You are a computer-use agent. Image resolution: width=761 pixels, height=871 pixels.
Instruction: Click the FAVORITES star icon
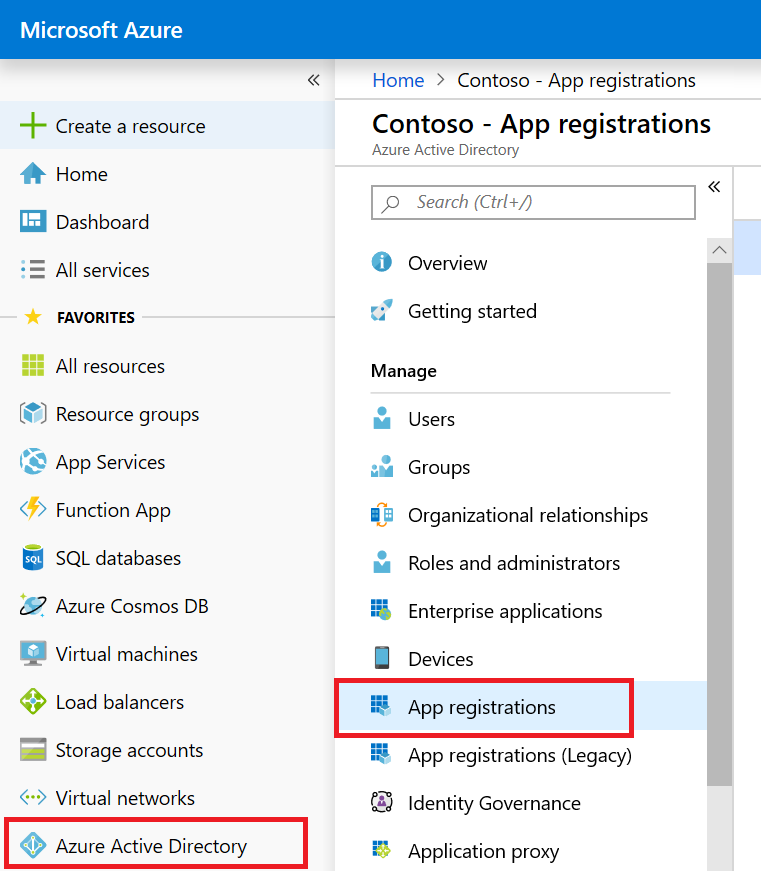(x=33, y=317)
